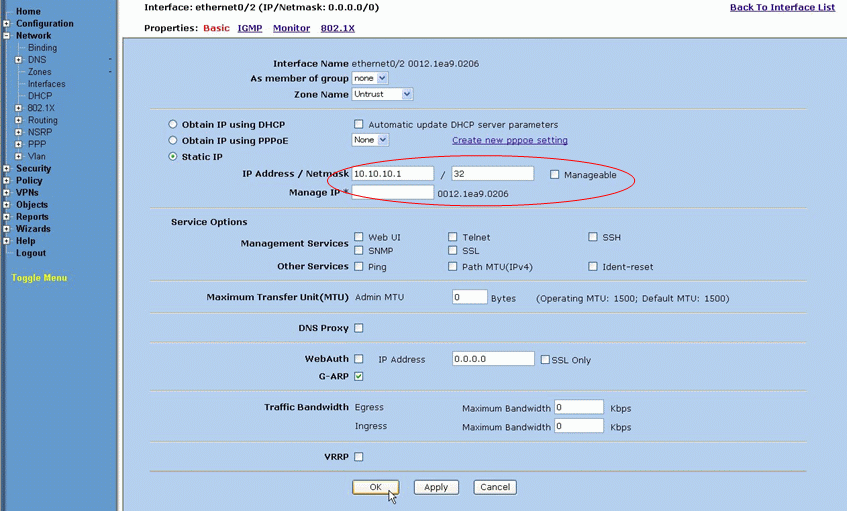
Task: Enable the VRRP checkbox
Action: [359, 456]
